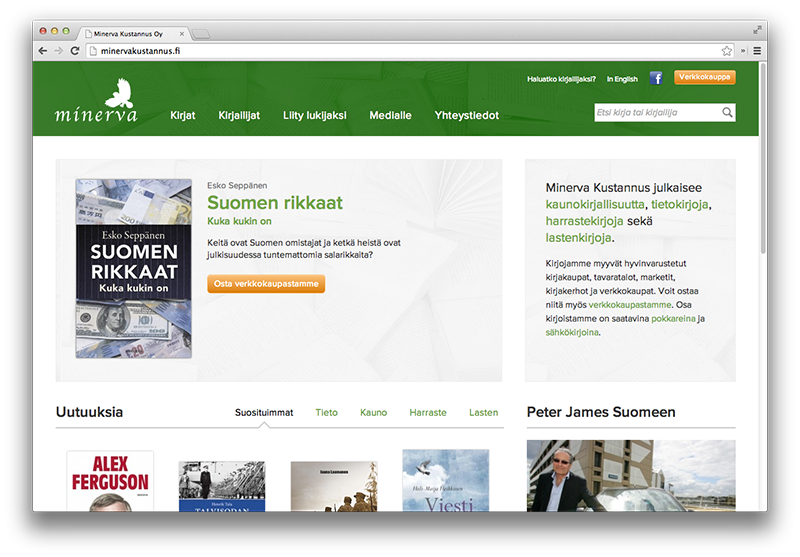Viewport: 800px width, 557px height.
Task: Go to the Yhteystiedot page
Action: [466, 116]
